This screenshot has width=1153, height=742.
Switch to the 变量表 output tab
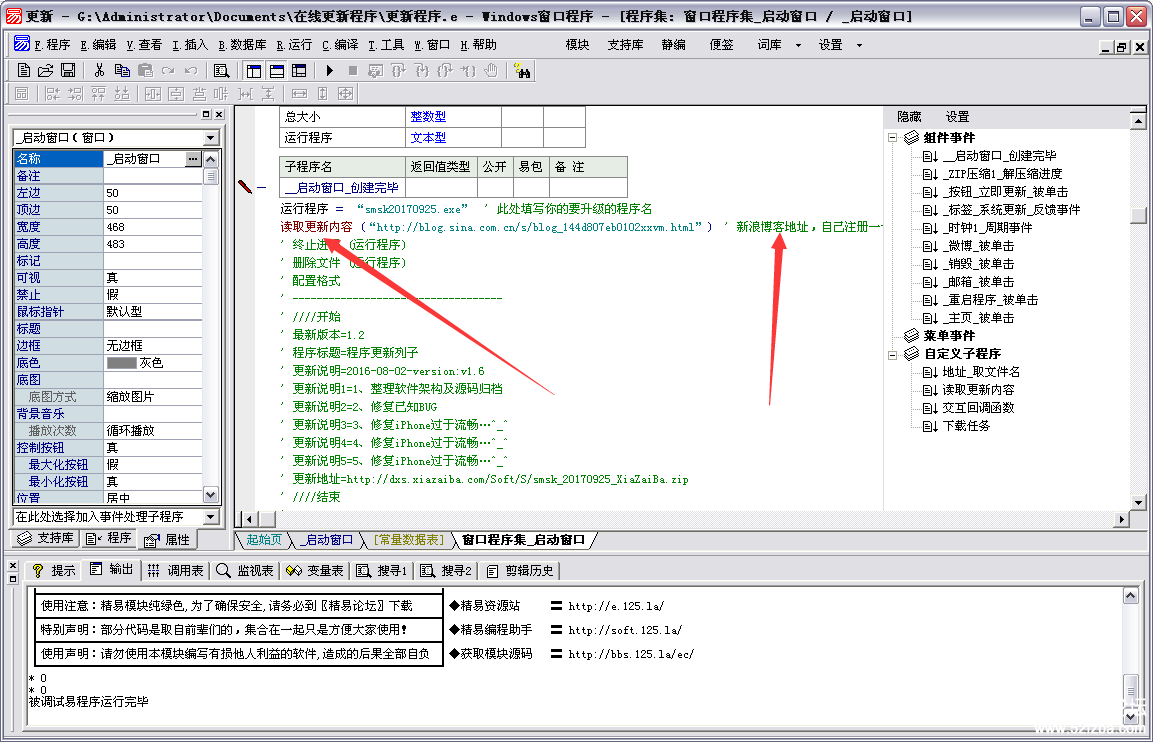tap(316, 570)
